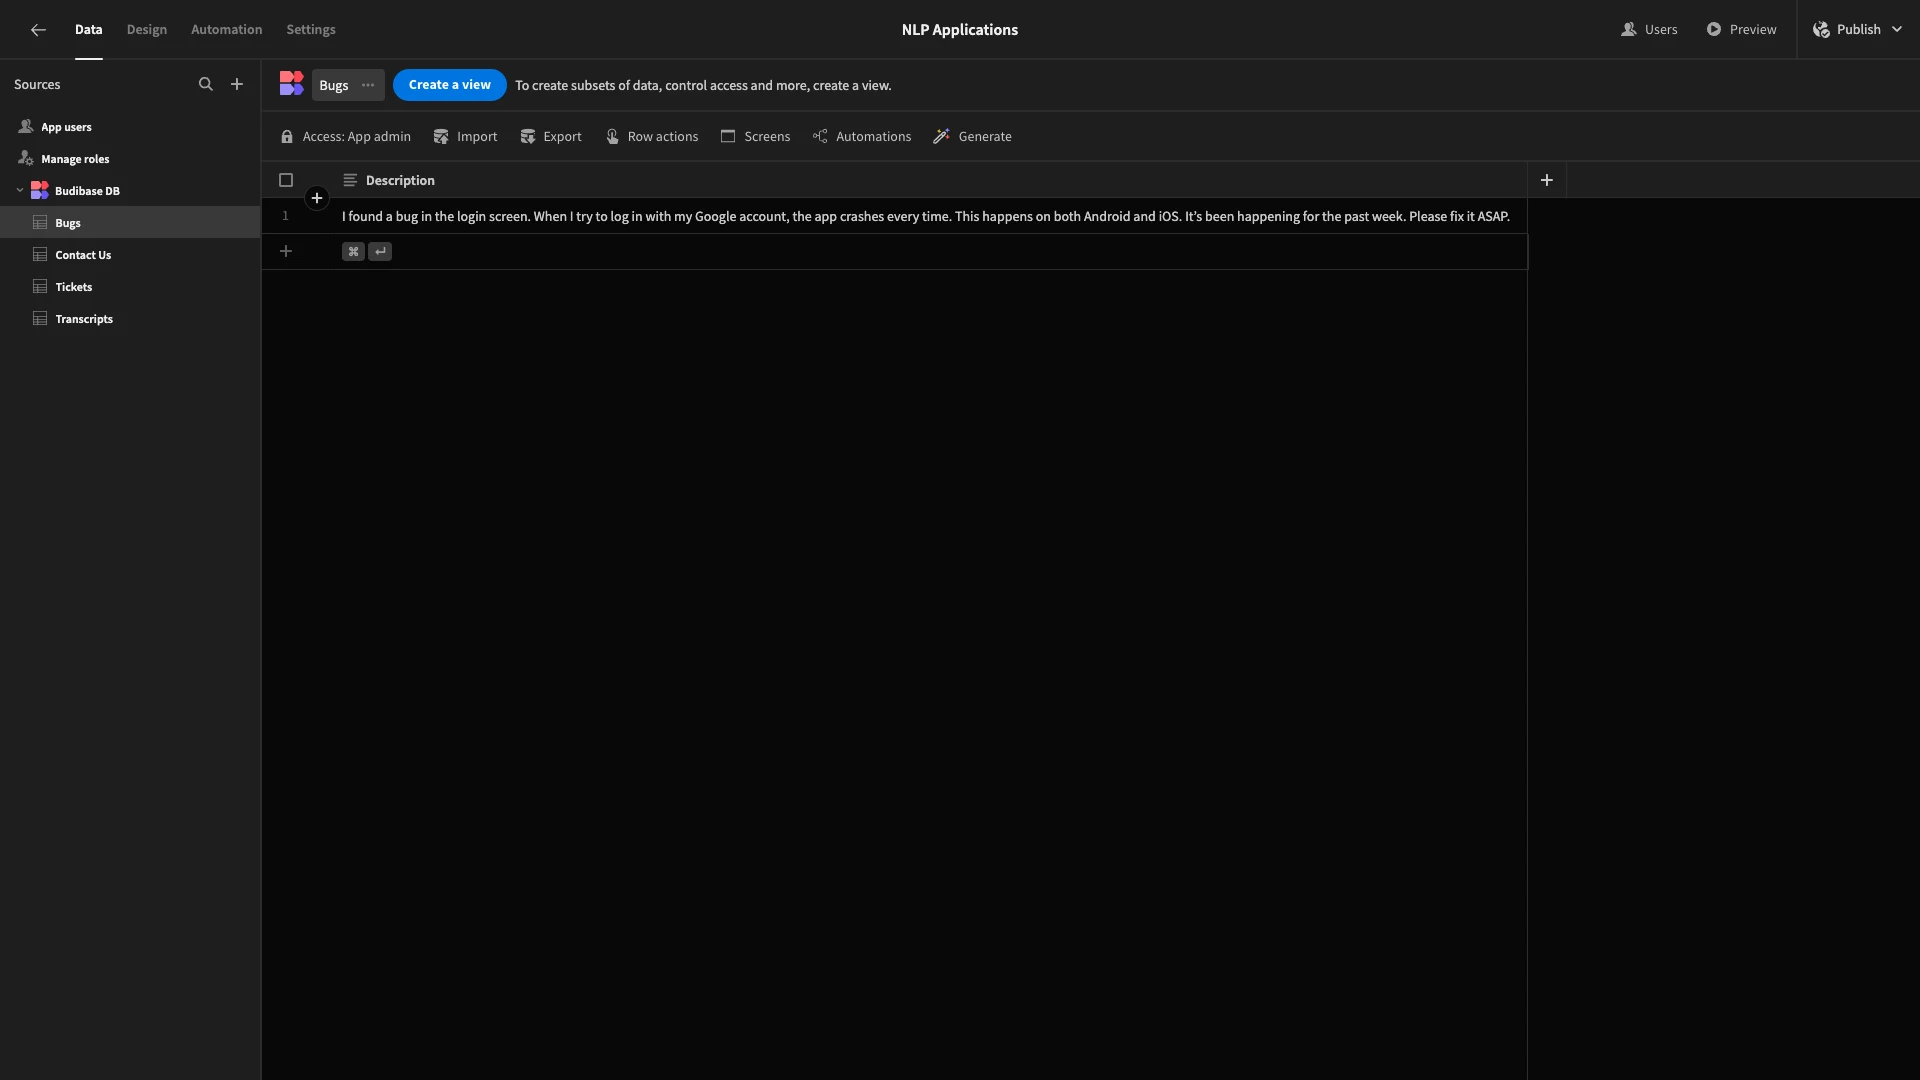Viewport: 1920px width, 1080px height.
Task: Switch to the Automation tab
Action: pyautogui.click(x=227, y=30)
